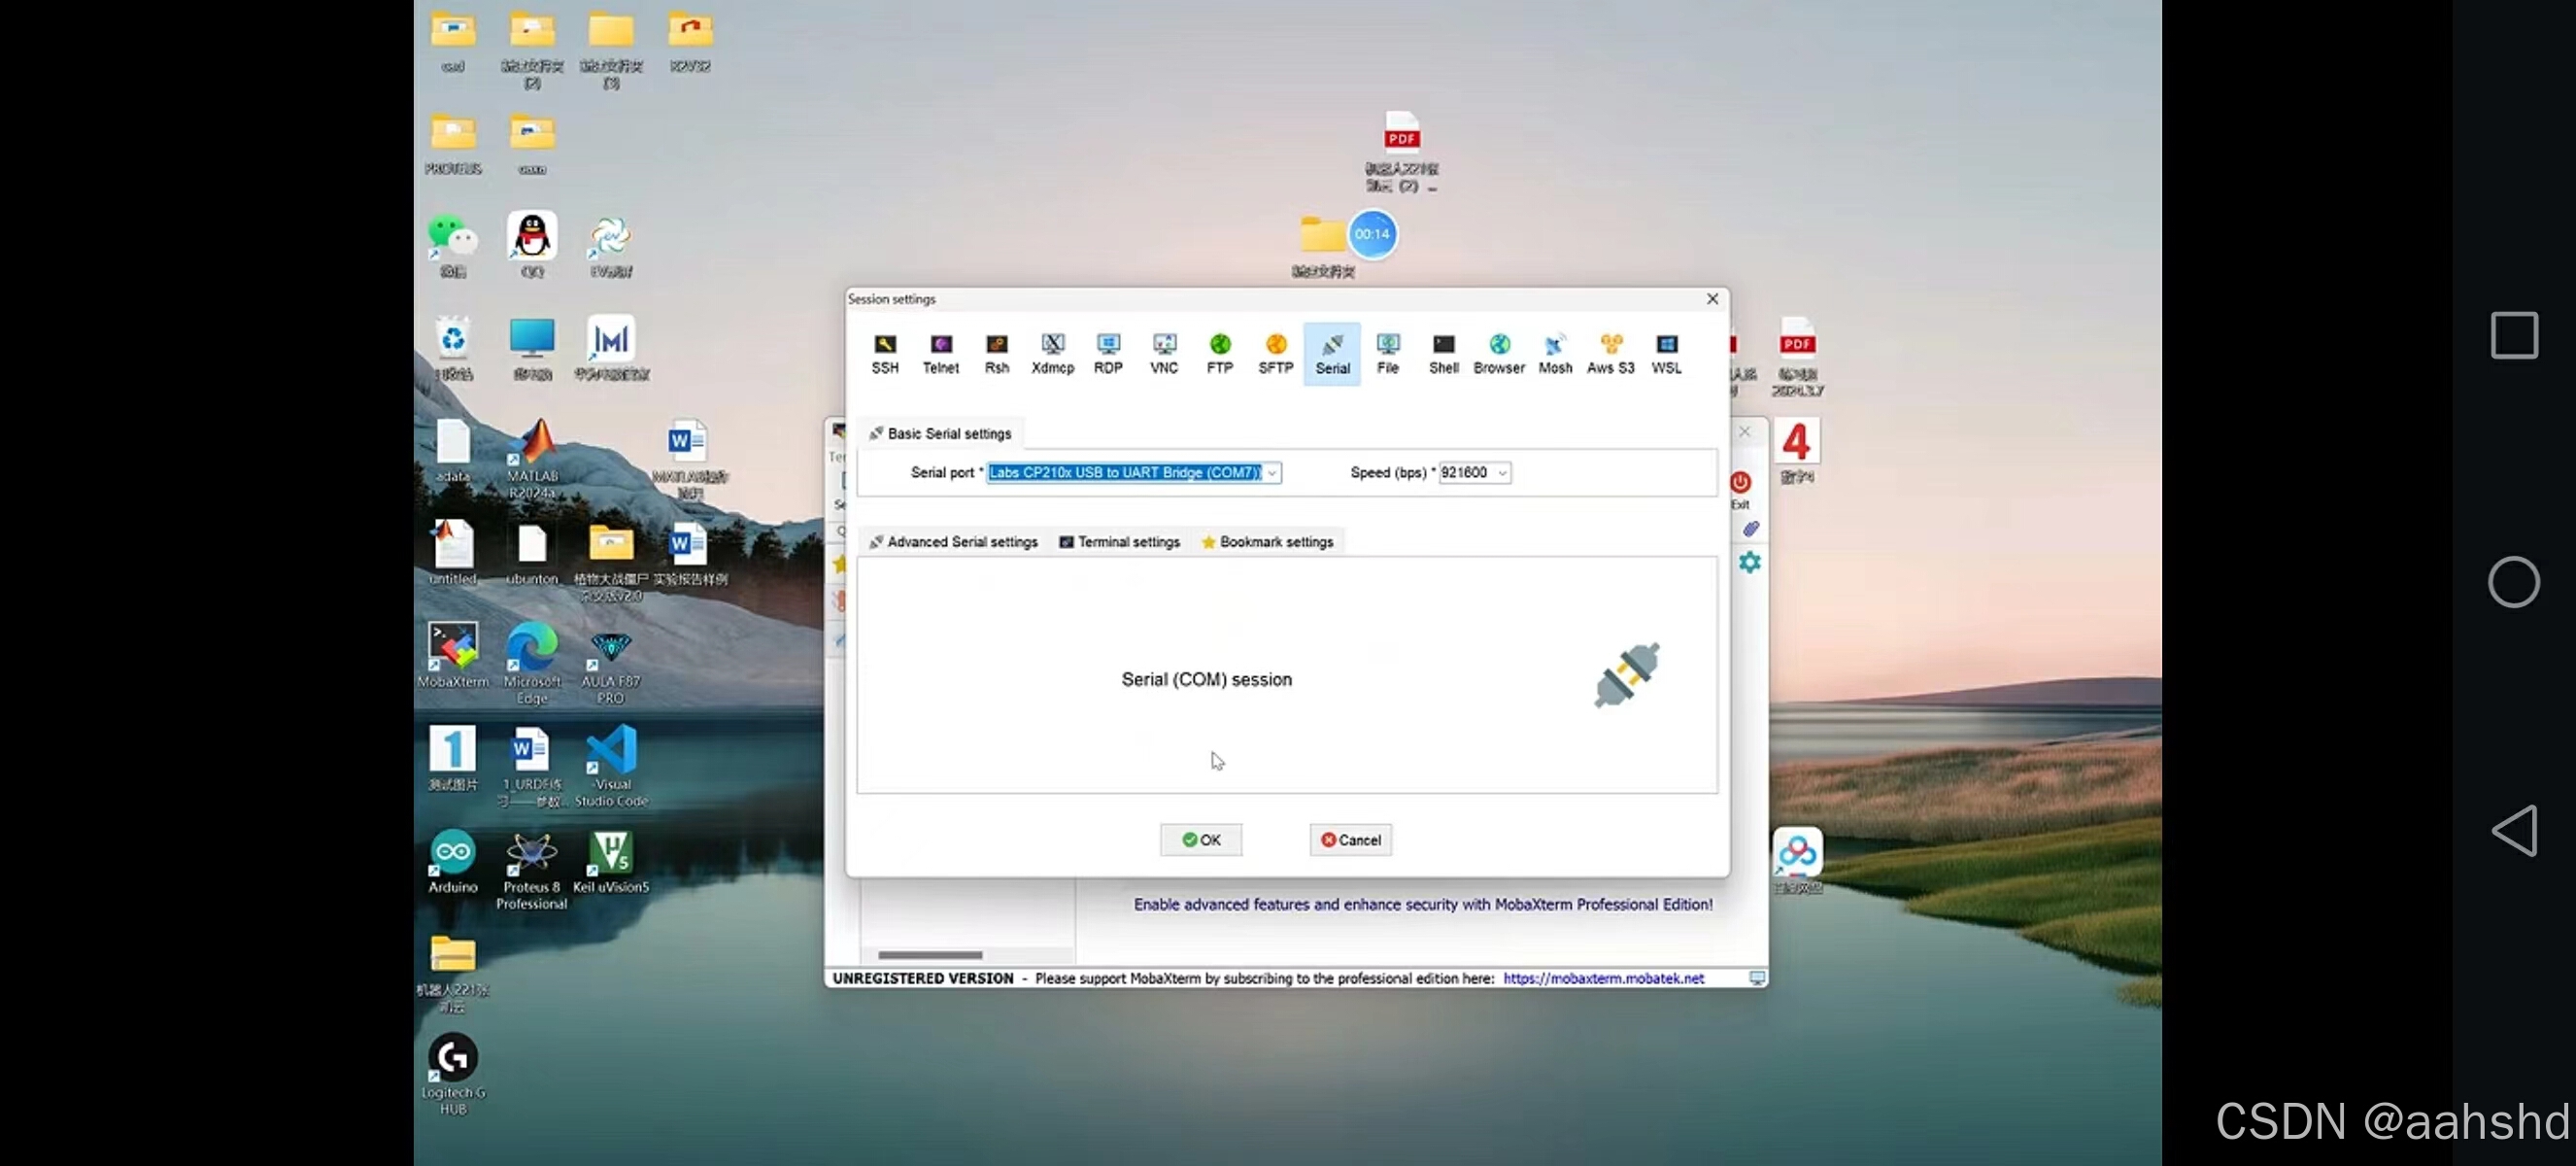Confirm session with OK button
The width and height of the screenshot is (2576, 1166).
click(1200, 840)
